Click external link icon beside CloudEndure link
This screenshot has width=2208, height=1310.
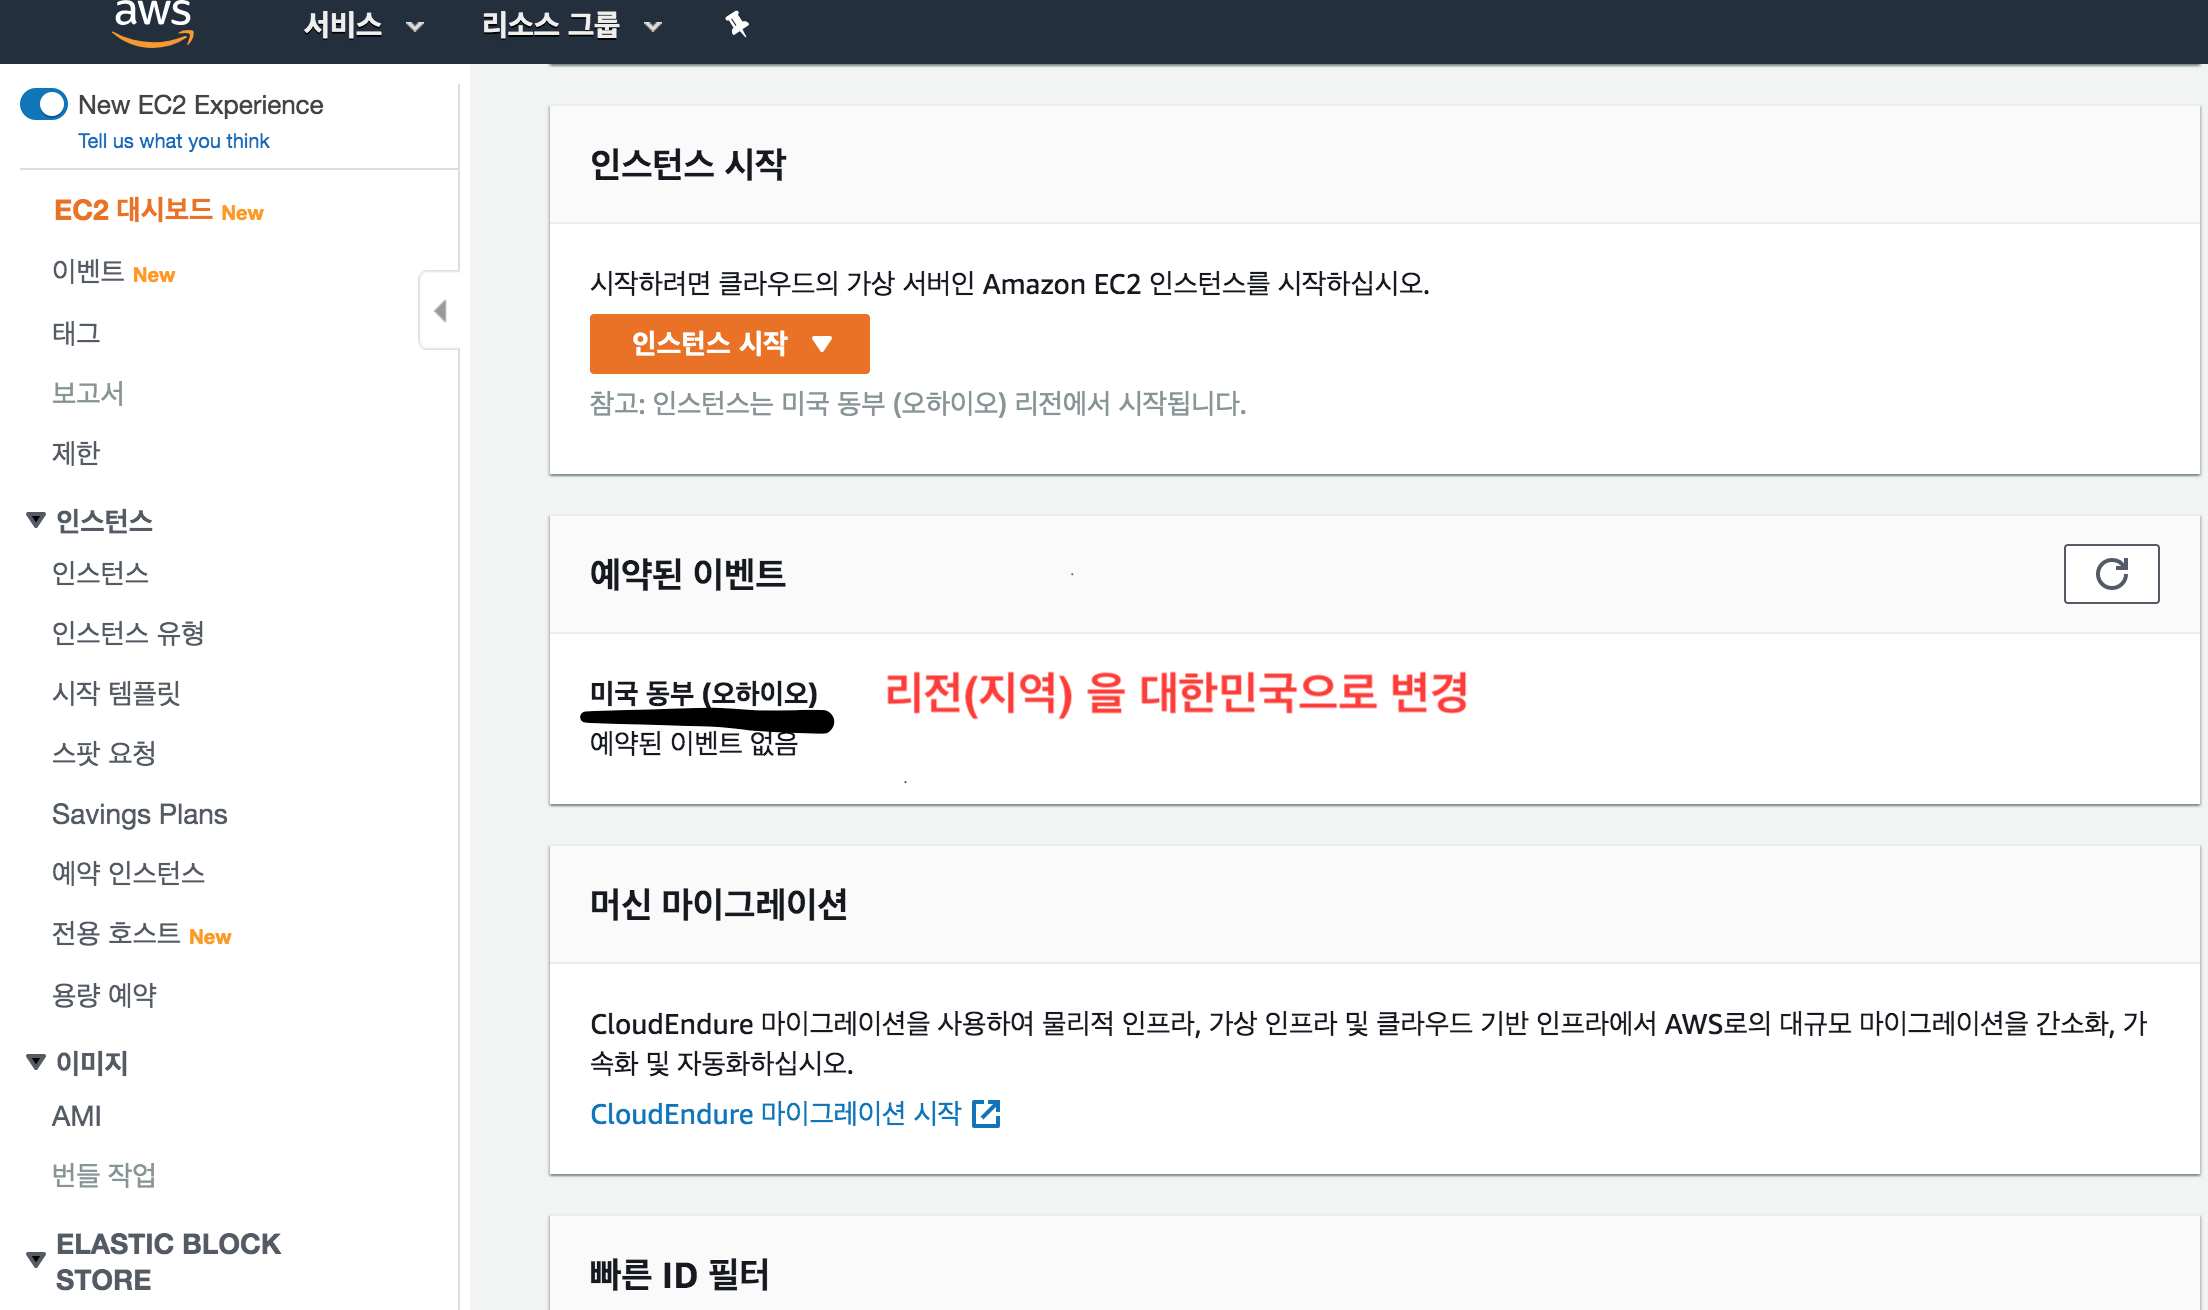pyautogui.click(x=986, y=1114)
